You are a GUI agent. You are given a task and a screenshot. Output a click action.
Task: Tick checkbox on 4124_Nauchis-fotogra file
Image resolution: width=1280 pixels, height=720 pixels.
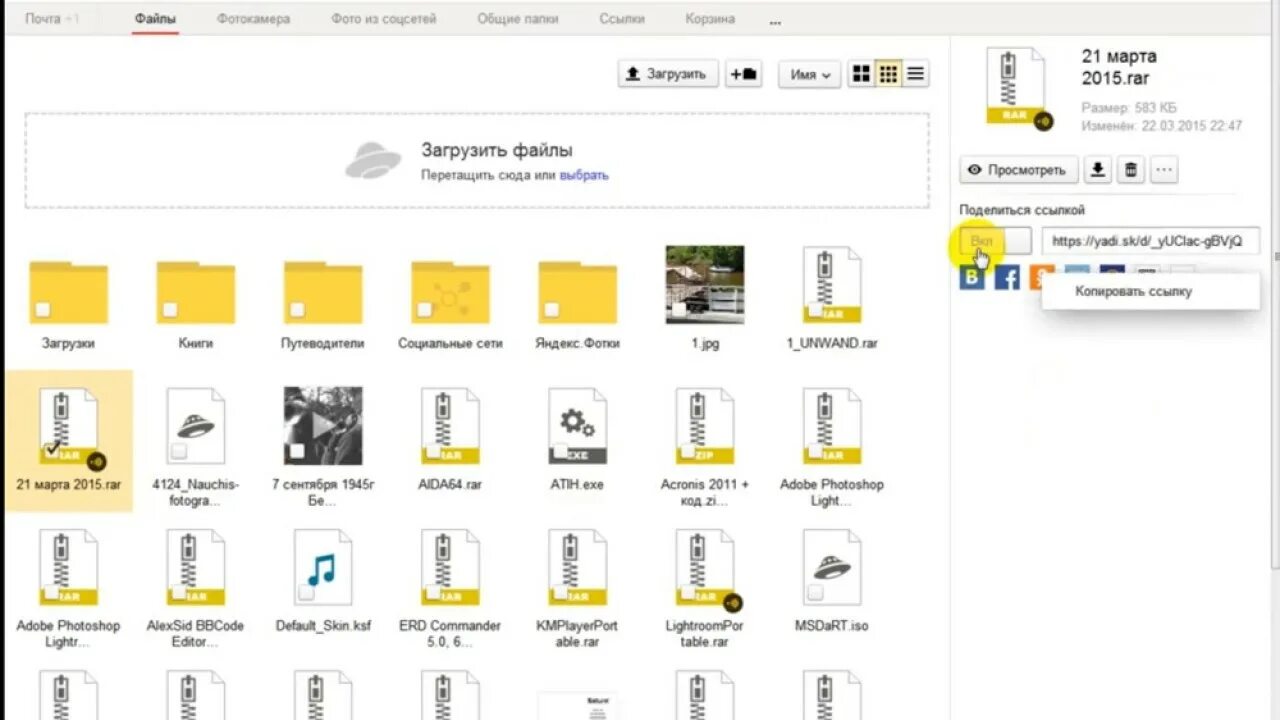click(179, 452)
